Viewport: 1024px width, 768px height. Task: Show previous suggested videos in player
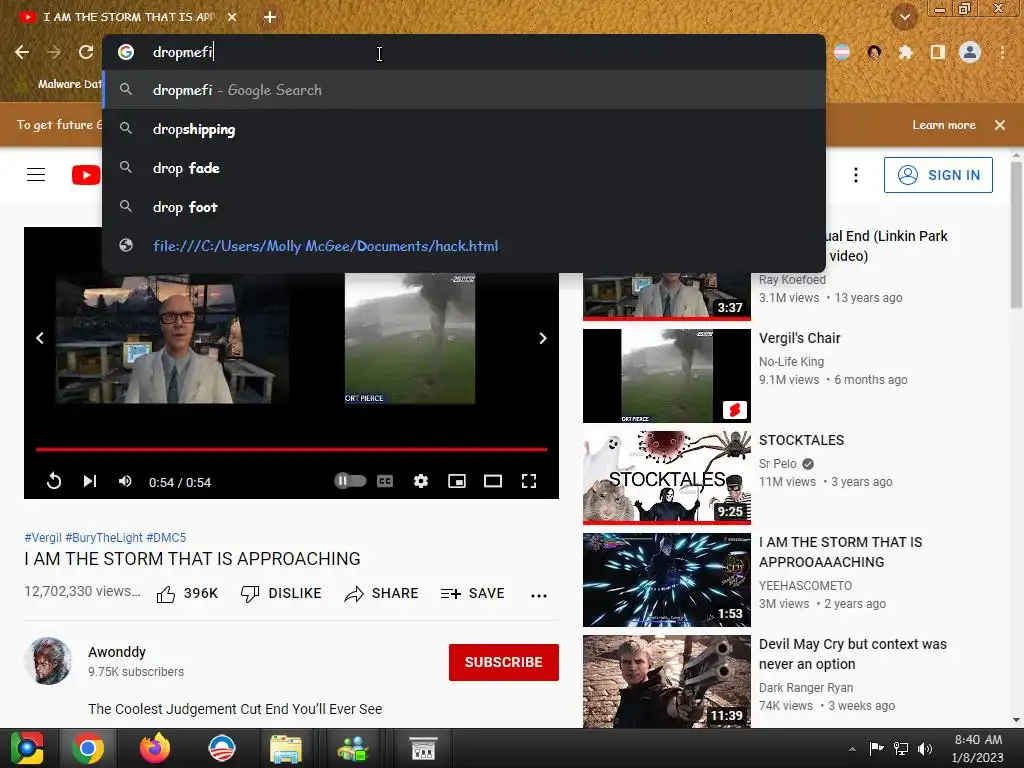tap(40, 338)
